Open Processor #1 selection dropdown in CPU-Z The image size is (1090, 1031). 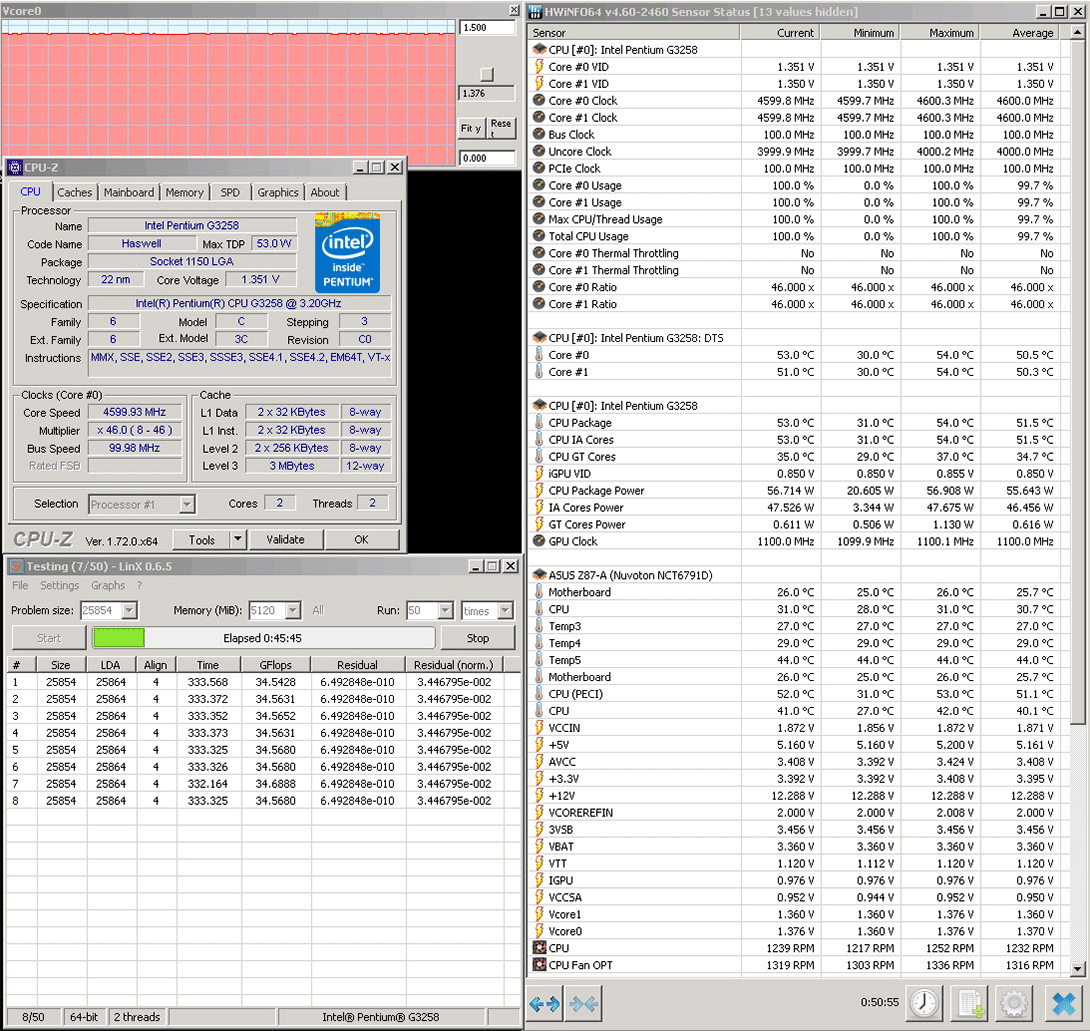(186, 504)
